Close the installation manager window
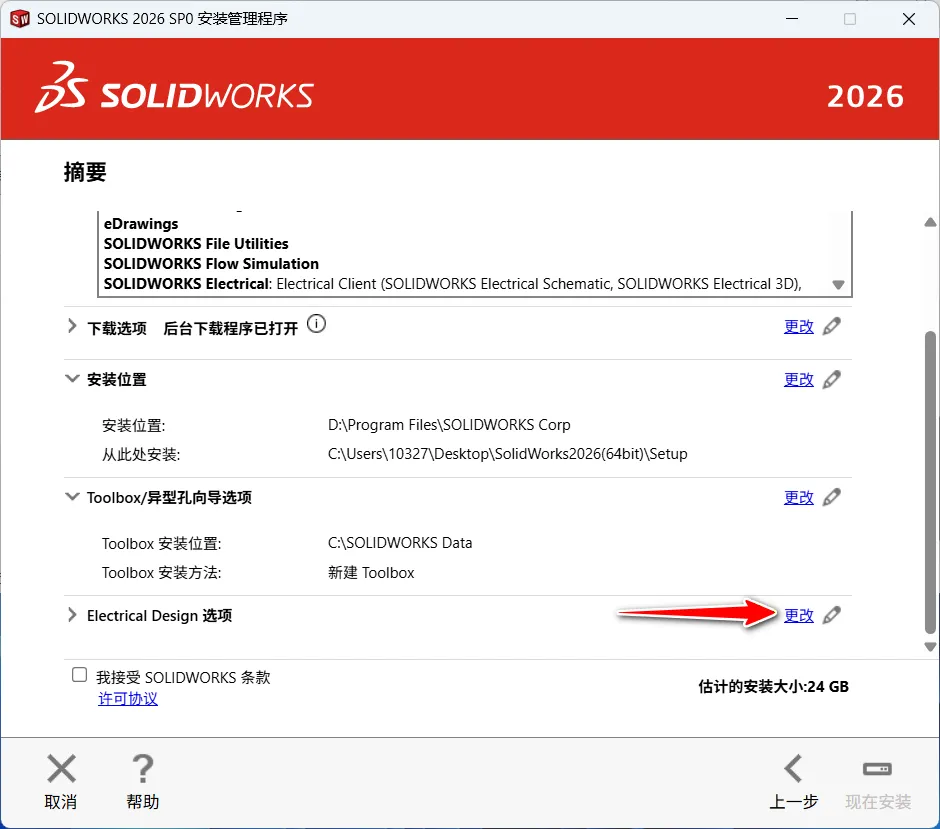Screen dimensions: 940x829 click(x=909, y=19)
